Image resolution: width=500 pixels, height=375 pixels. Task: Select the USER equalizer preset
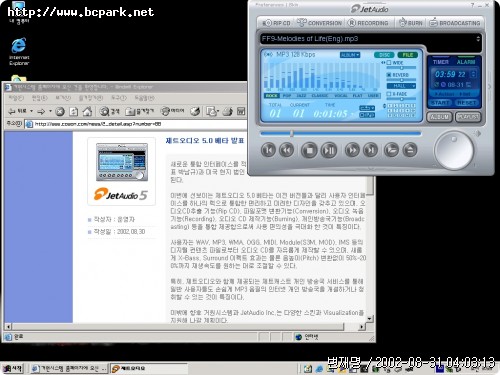[x=373, y=96]
